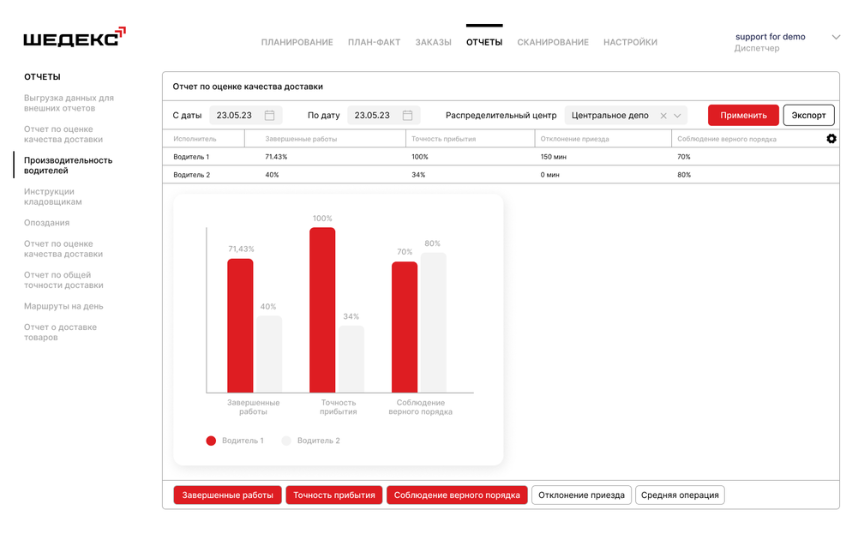Go to the ЗАКАЗЫ tab
The image size is (864, 534).
[433, 42]
